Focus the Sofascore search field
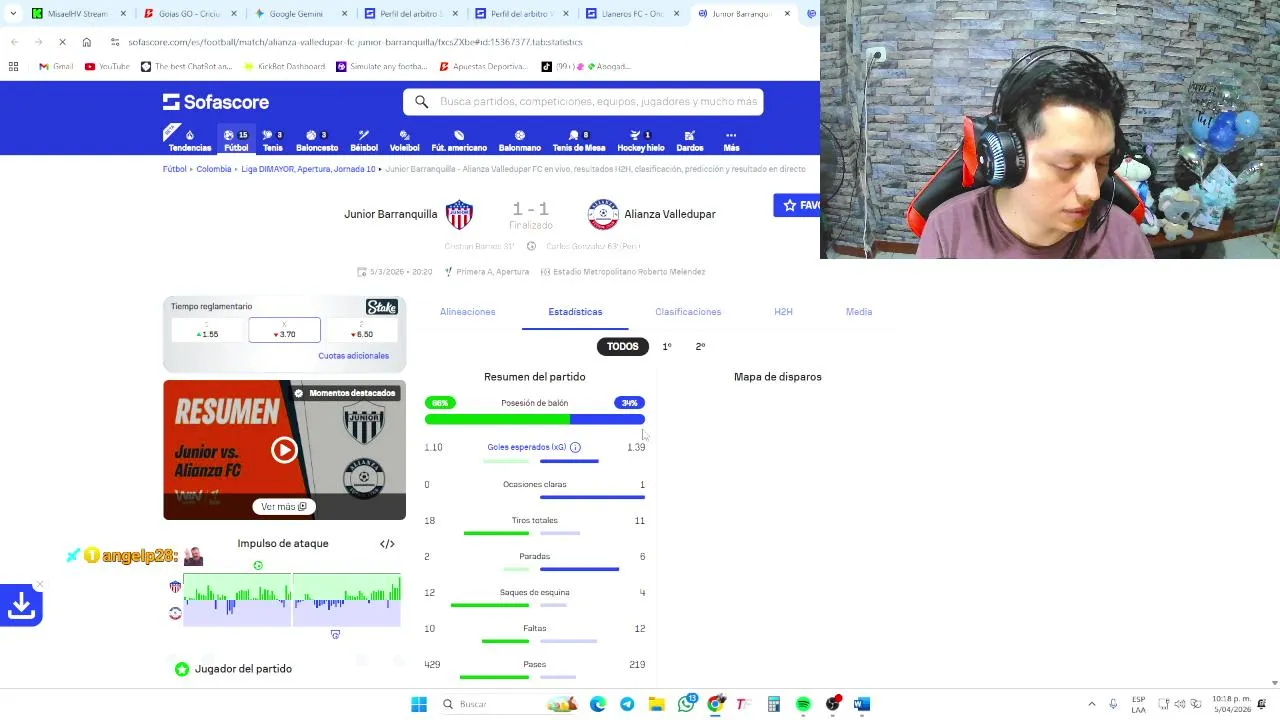Viewport: 1280px width, 720px height. point(583,102)
